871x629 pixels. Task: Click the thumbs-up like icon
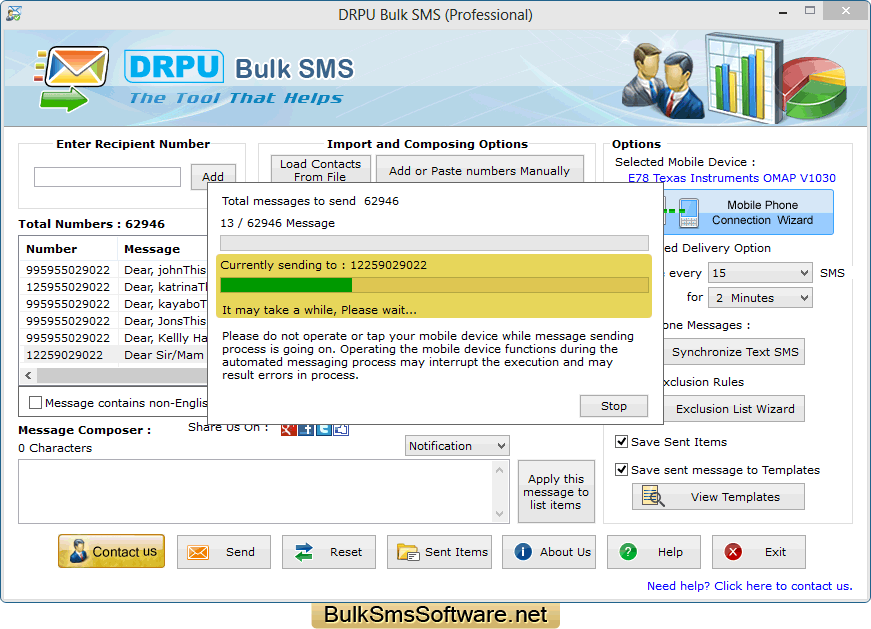coord(341,430)
